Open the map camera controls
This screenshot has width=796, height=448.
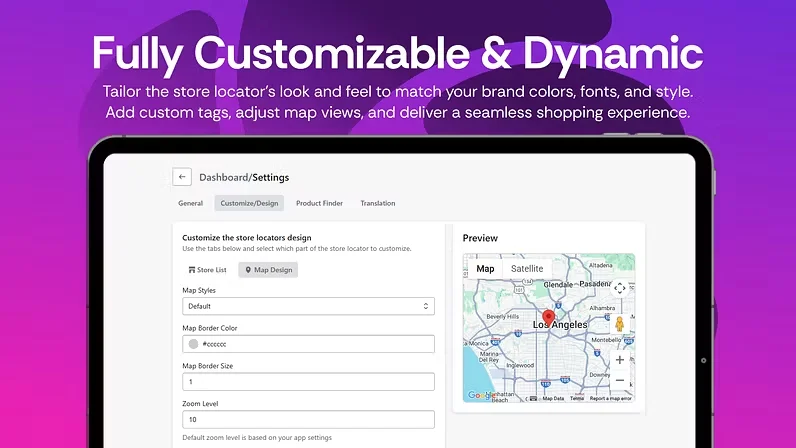click(x=620, y=288)
